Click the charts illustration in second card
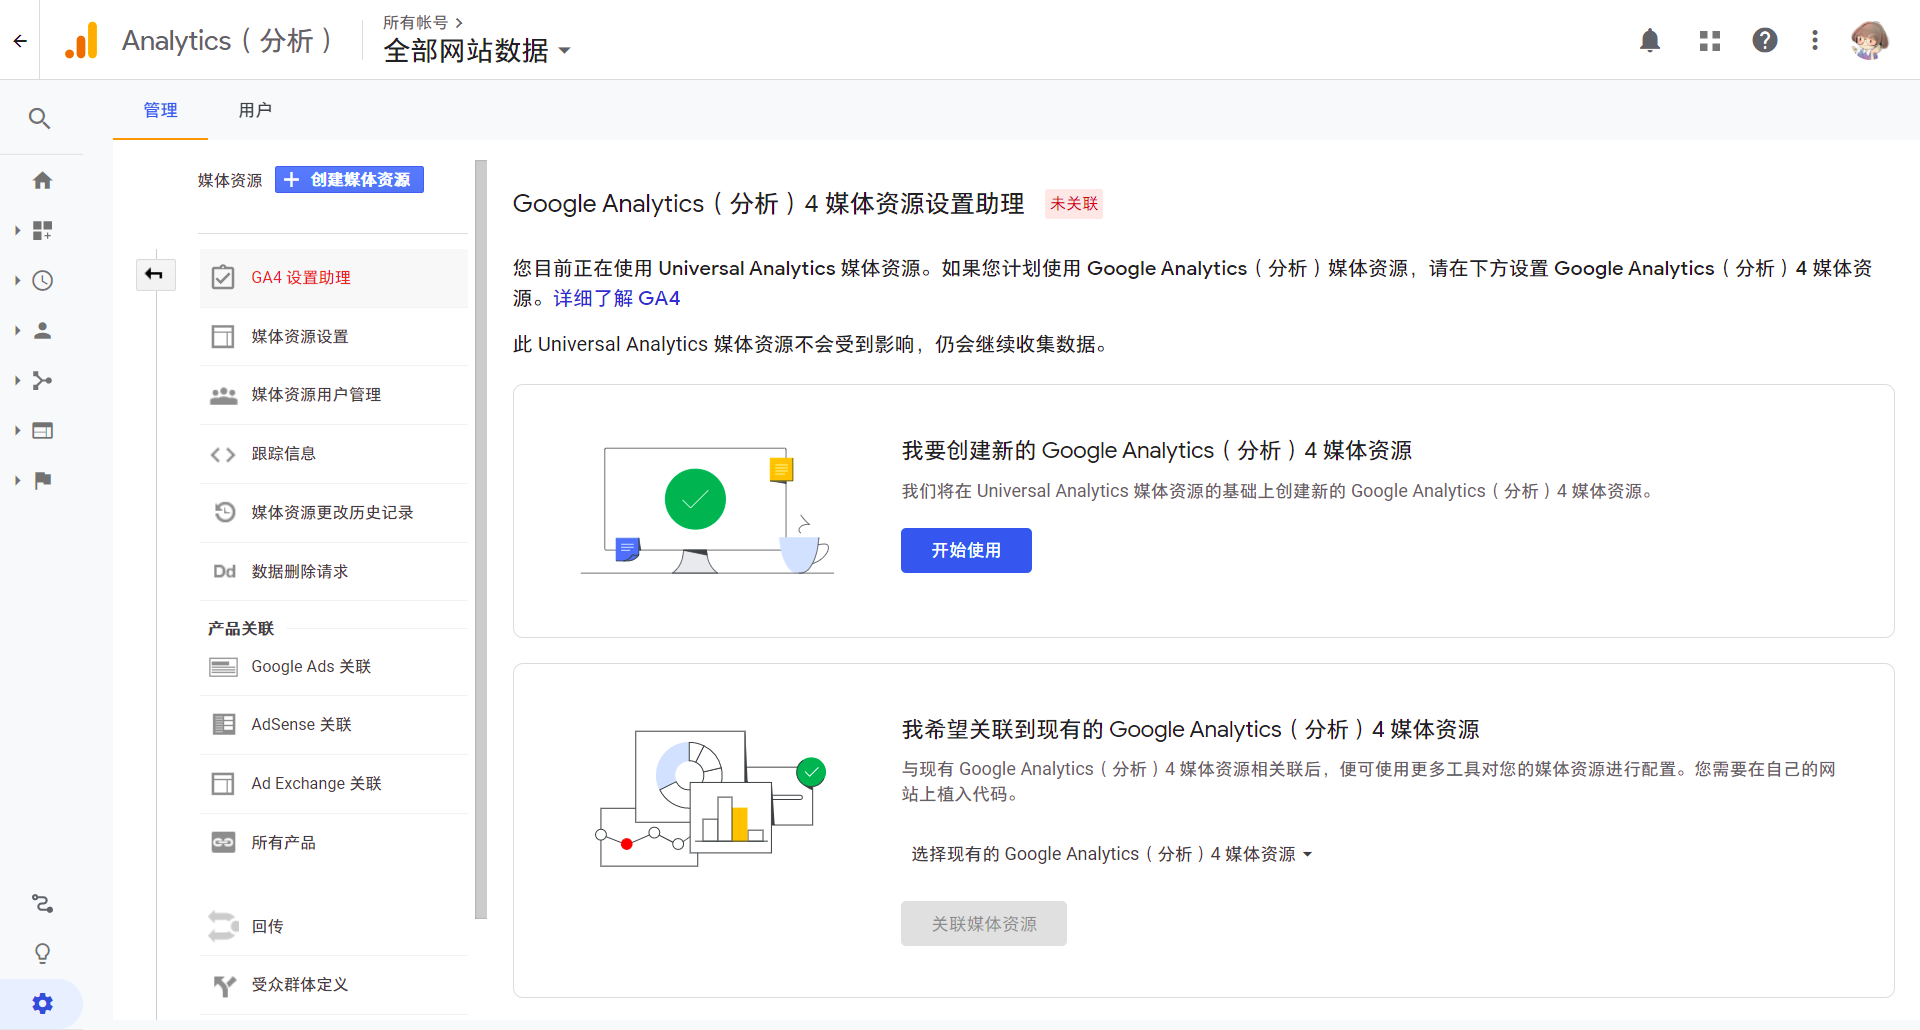 click(710, 798)
